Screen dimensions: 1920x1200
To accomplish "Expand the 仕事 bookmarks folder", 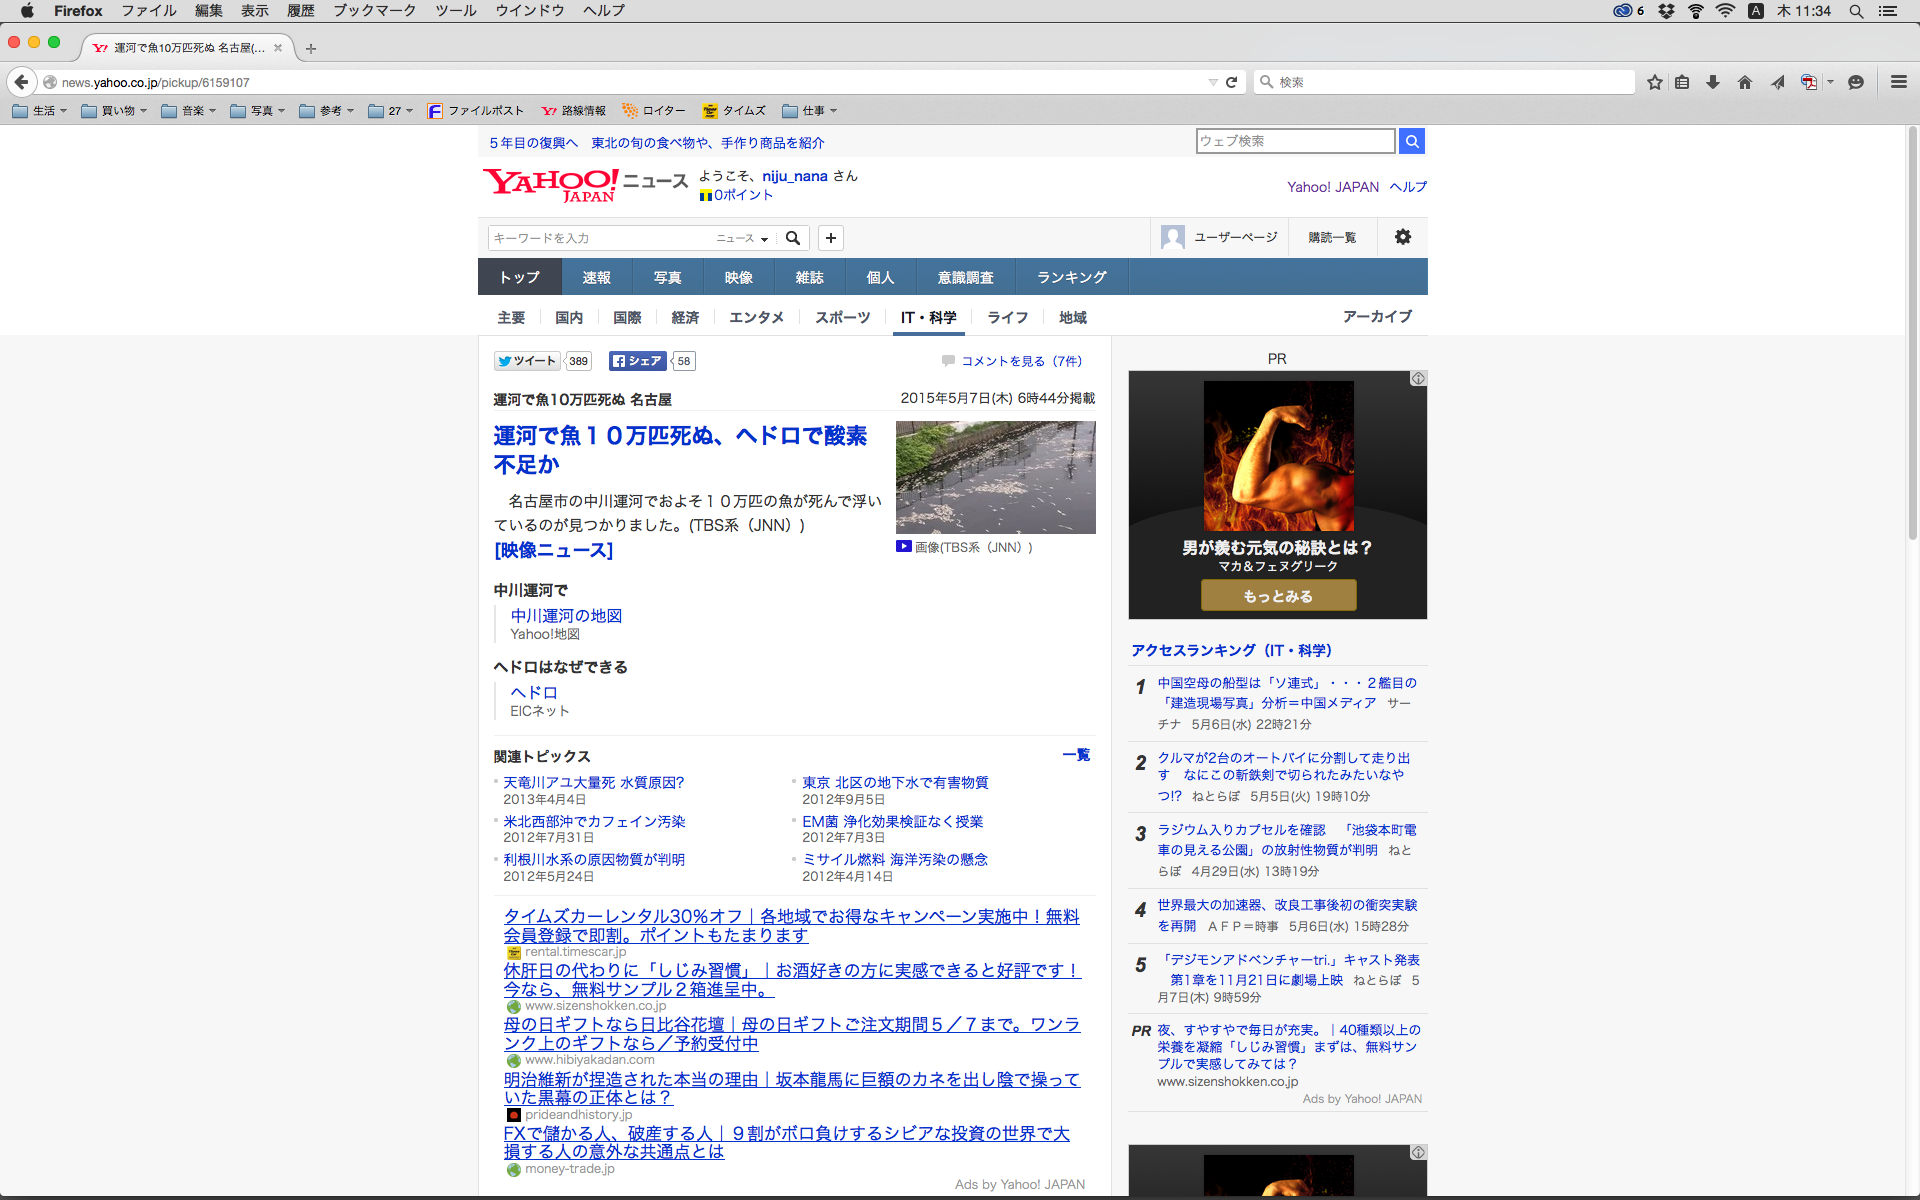I will point(810,111).
